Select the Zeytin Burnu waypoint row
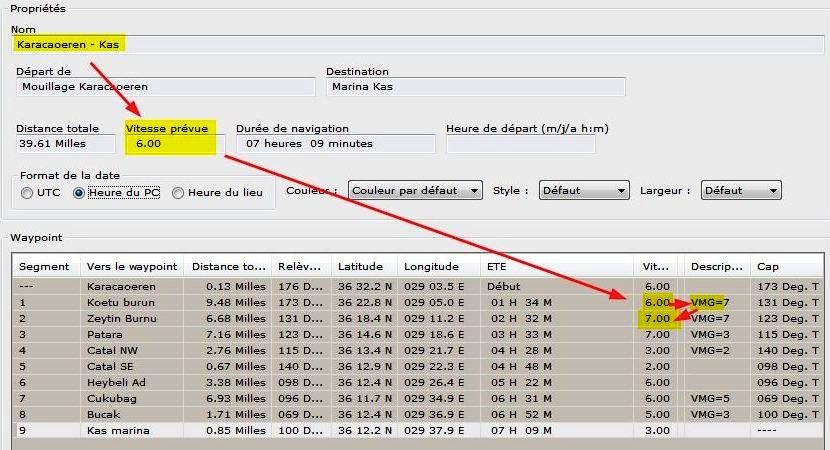Image resolution: width=830 pixels, height=450 pixels. coord(418,319)
